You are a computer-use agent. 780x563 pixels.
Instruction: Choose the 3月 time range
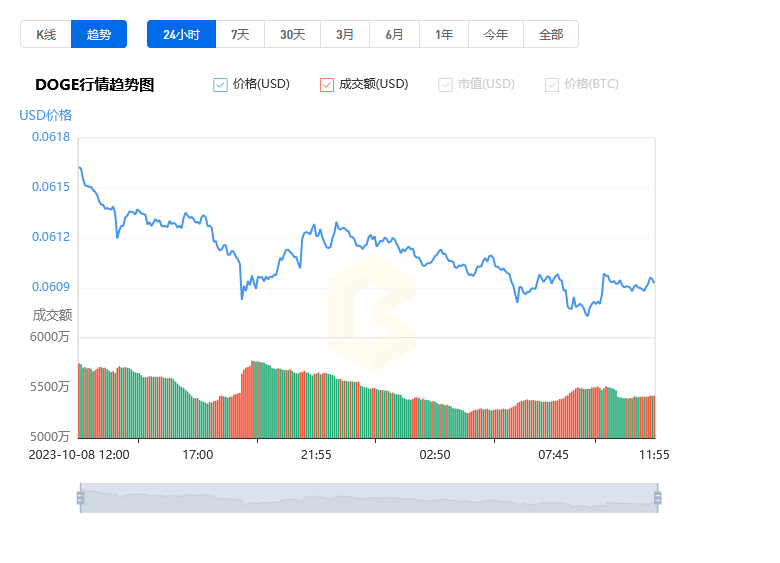tap(345, 34)
